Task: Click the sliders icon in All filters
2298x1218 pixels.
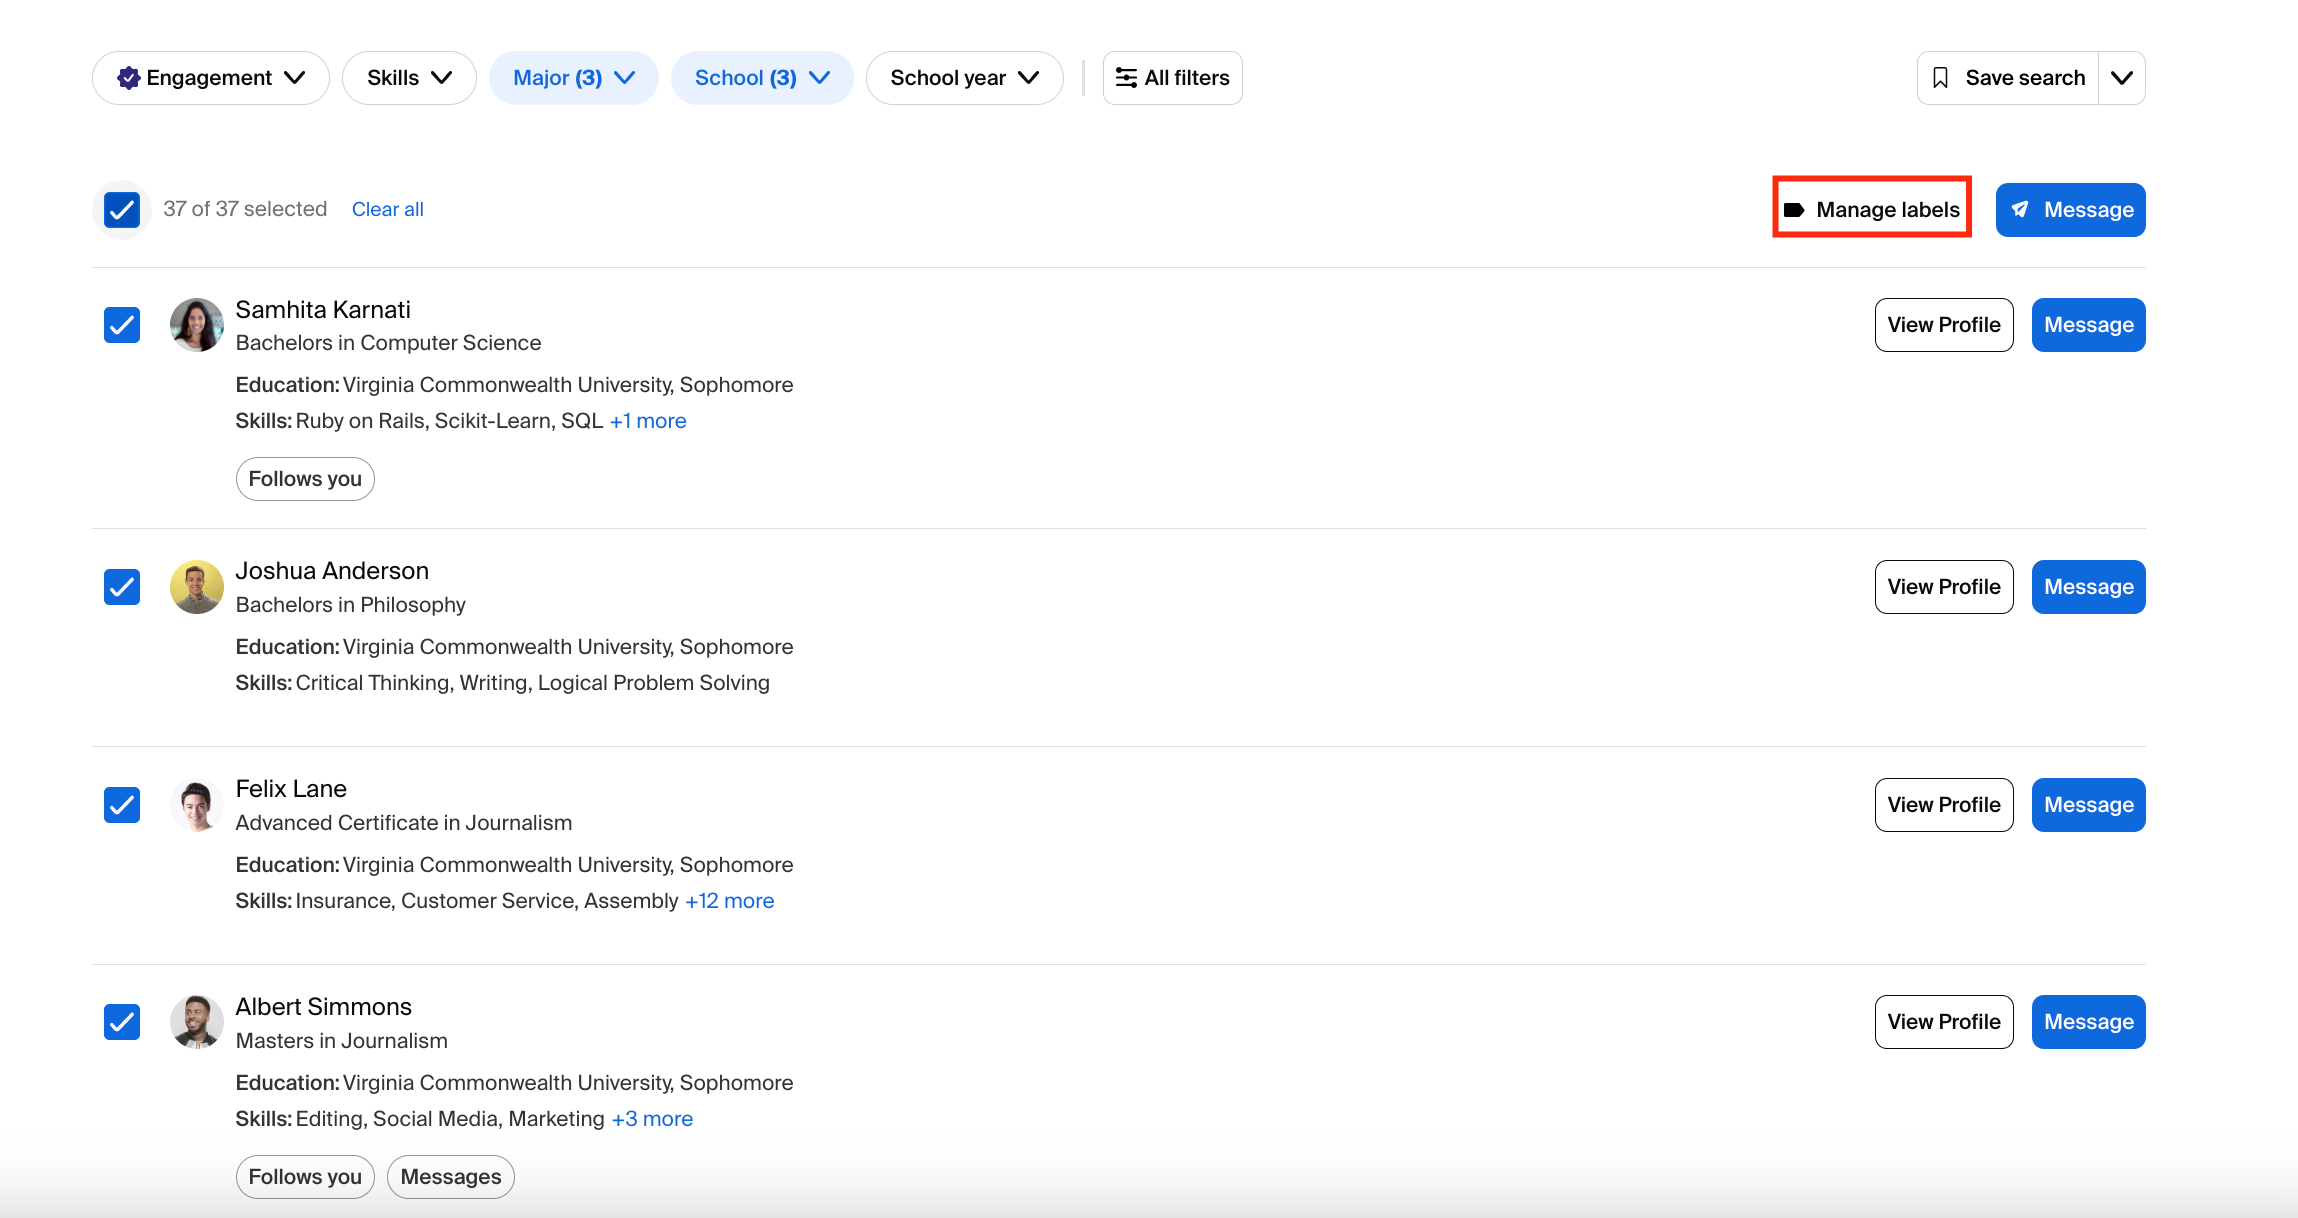Action: pos(1127,77)
